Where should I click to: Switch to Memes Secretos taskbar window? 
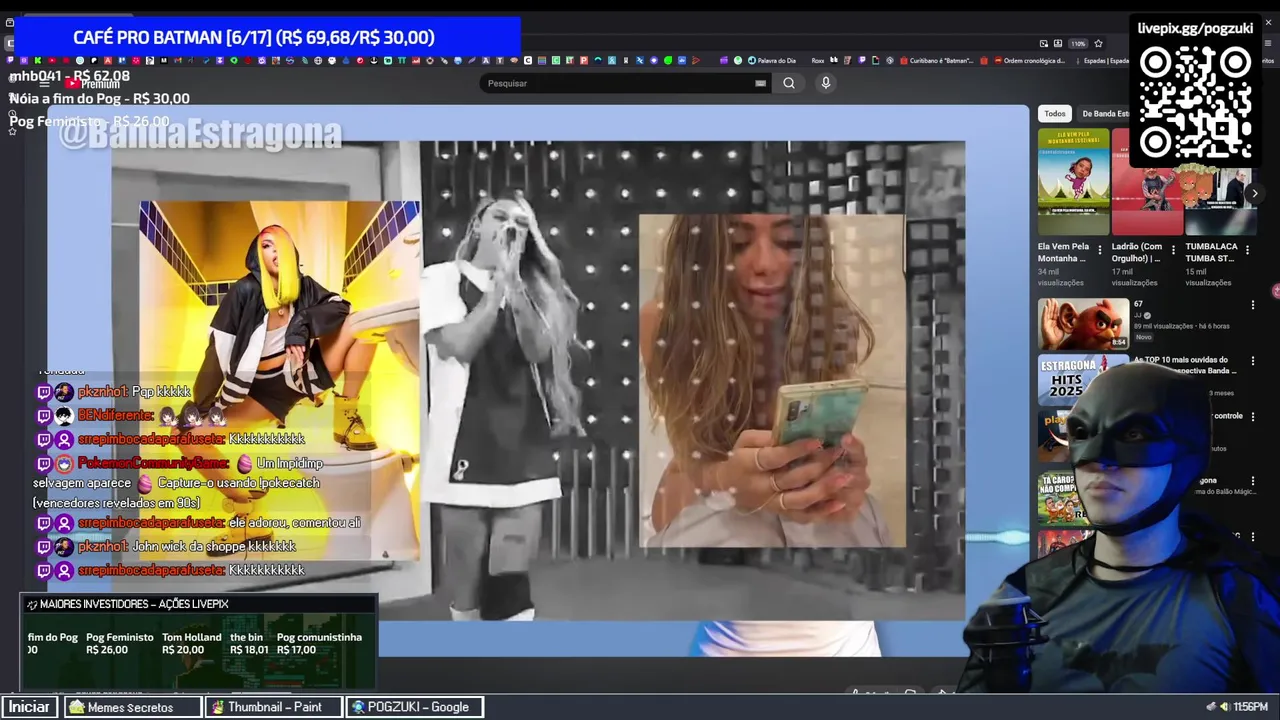point(133,707)
